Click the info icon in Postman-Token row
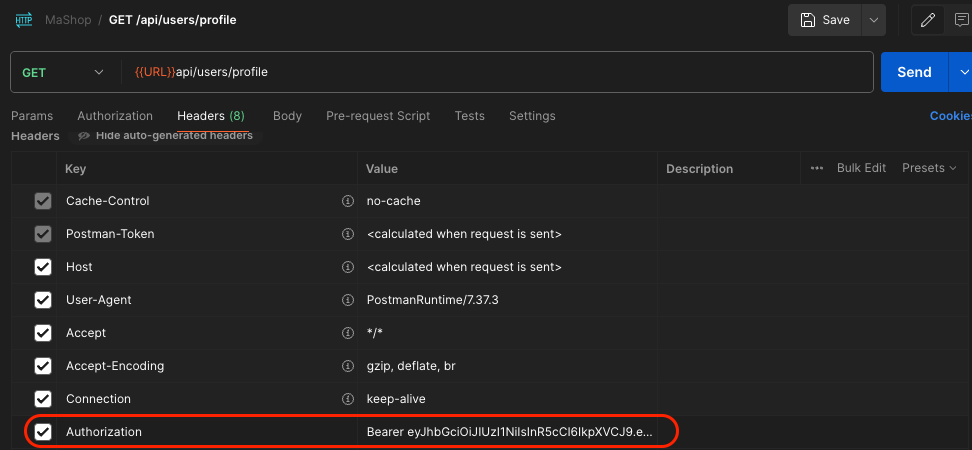This screenshot has height=450, width=972. click(348, 234)
